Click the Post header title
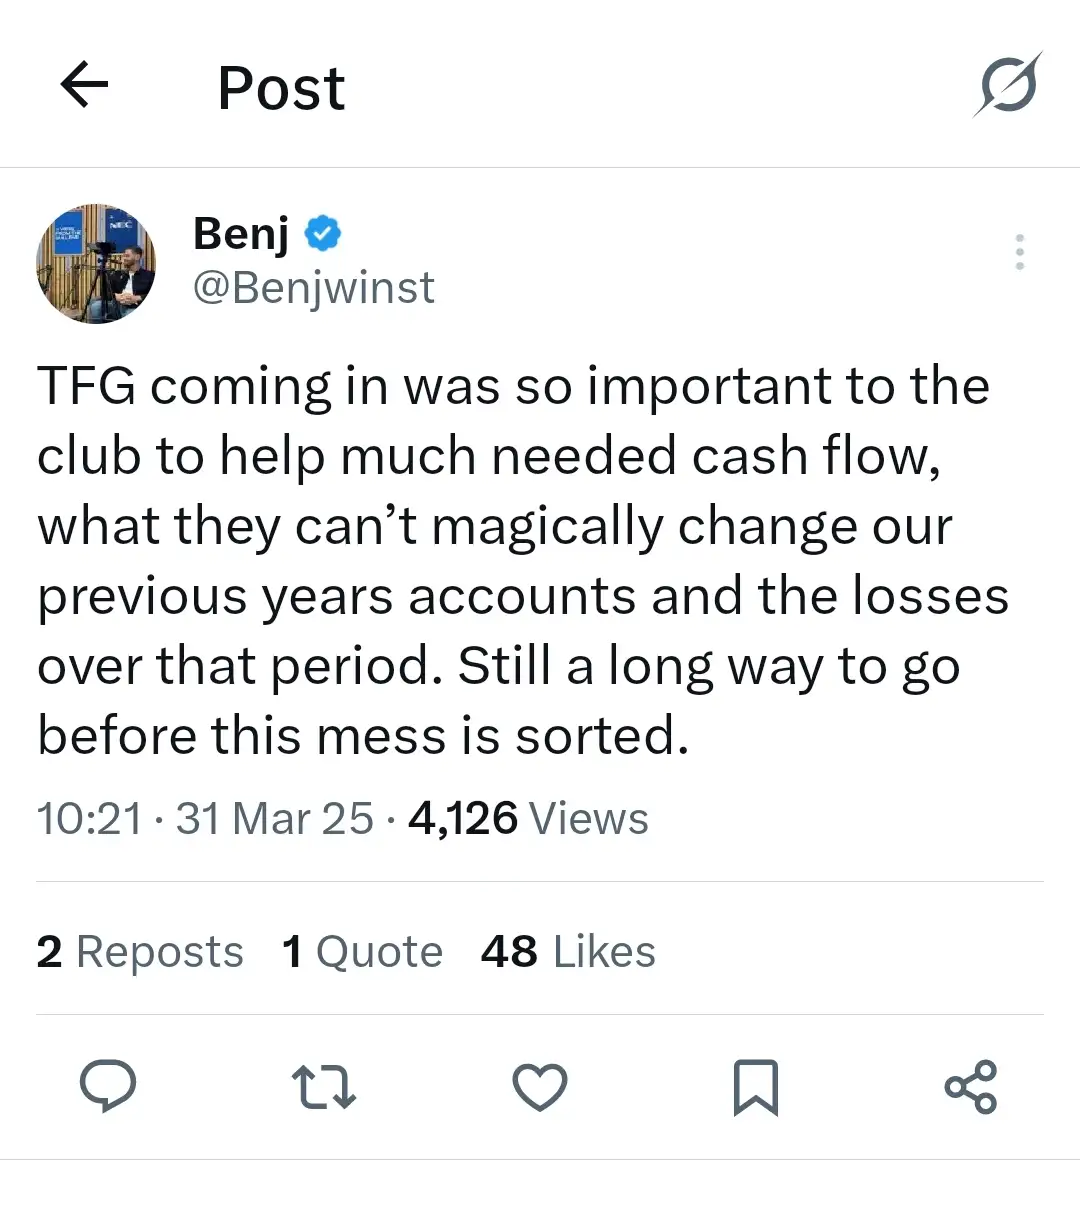Image resolution: width=1080 pixels, height=1205 pixels. coord(281,88)
